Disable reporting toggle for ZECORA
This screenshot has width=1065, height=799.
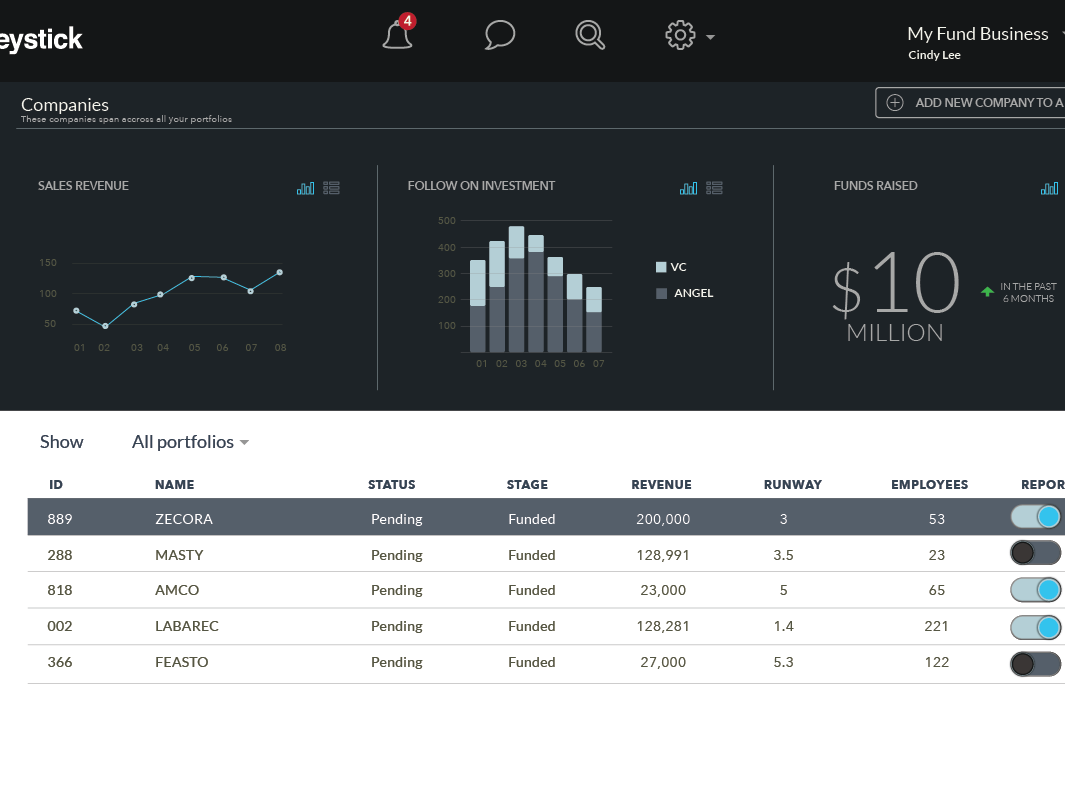pyautogui.click(x=1036, y=517)
